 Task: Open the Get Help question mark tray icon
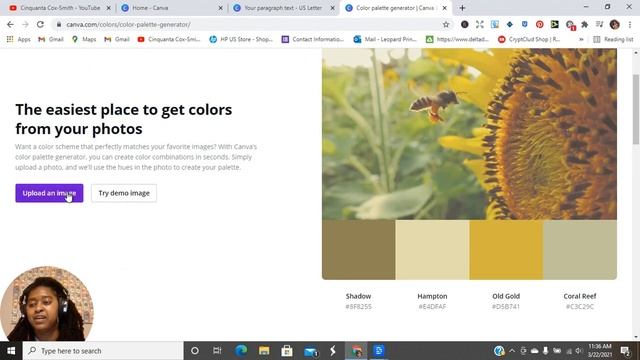tap(499, 351)
